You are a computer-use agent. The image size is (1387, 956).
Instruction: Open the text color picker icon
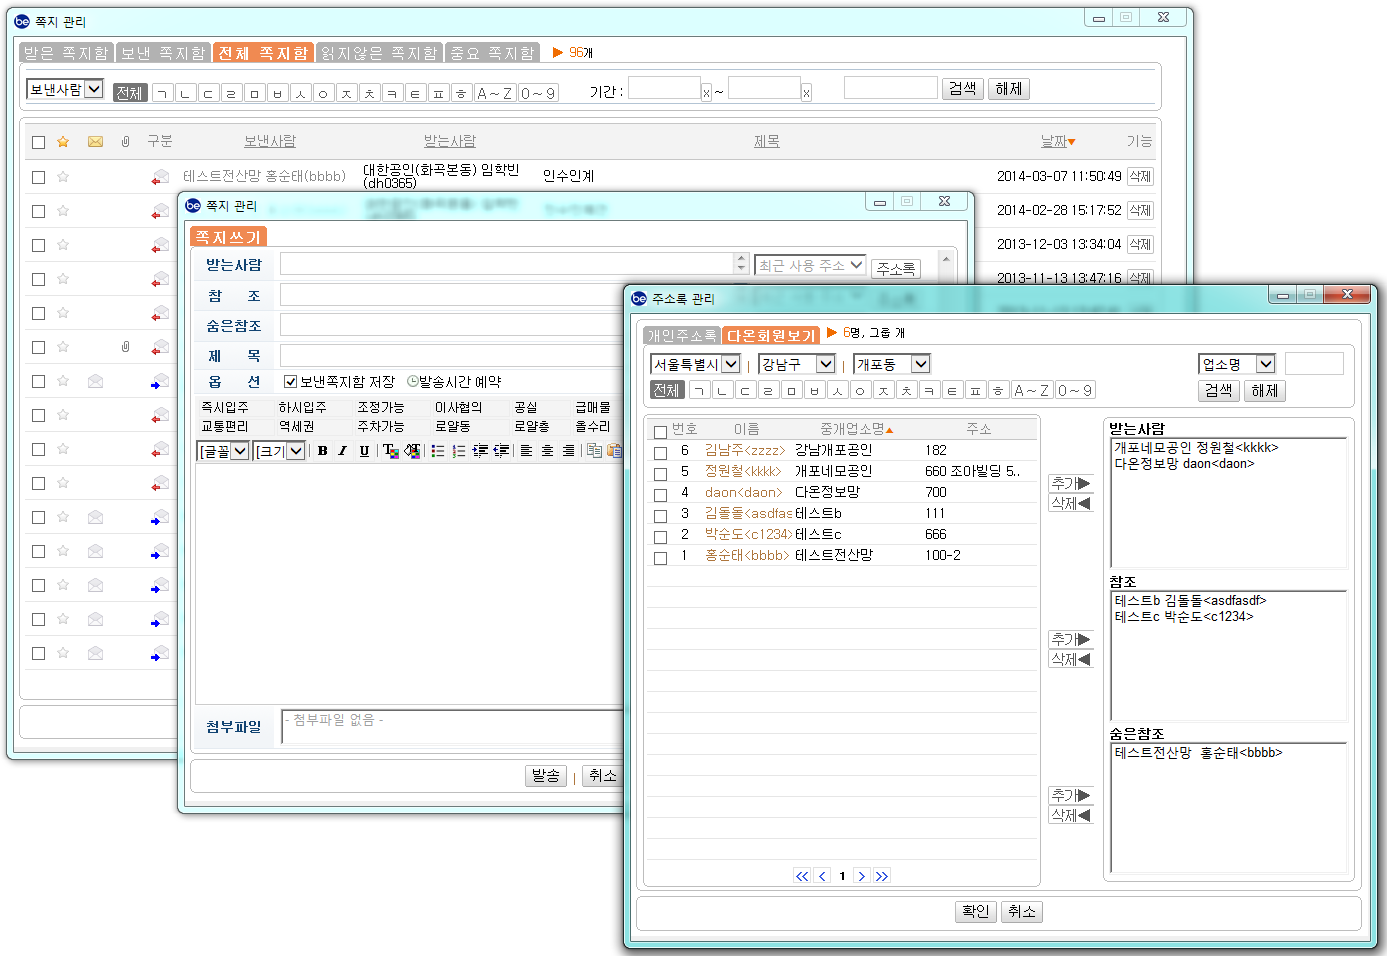coord(390,451)
